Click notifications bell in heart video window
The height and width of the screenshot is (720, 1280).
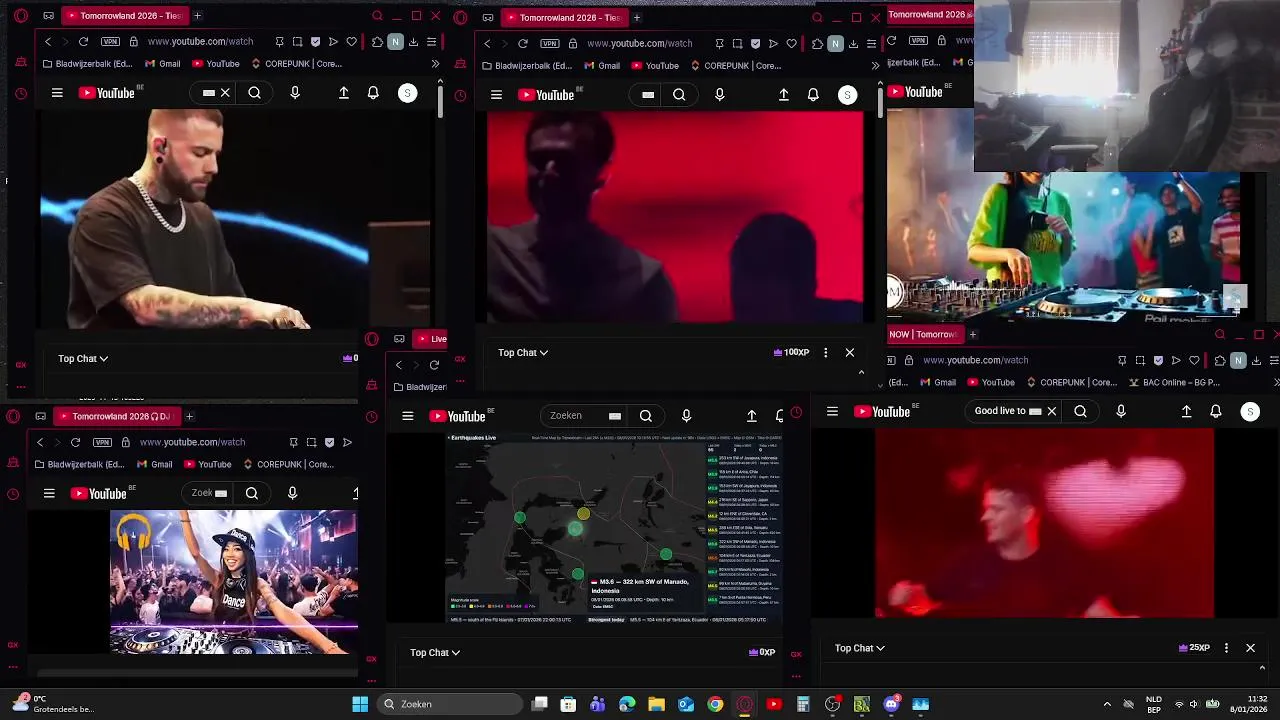1216,411
